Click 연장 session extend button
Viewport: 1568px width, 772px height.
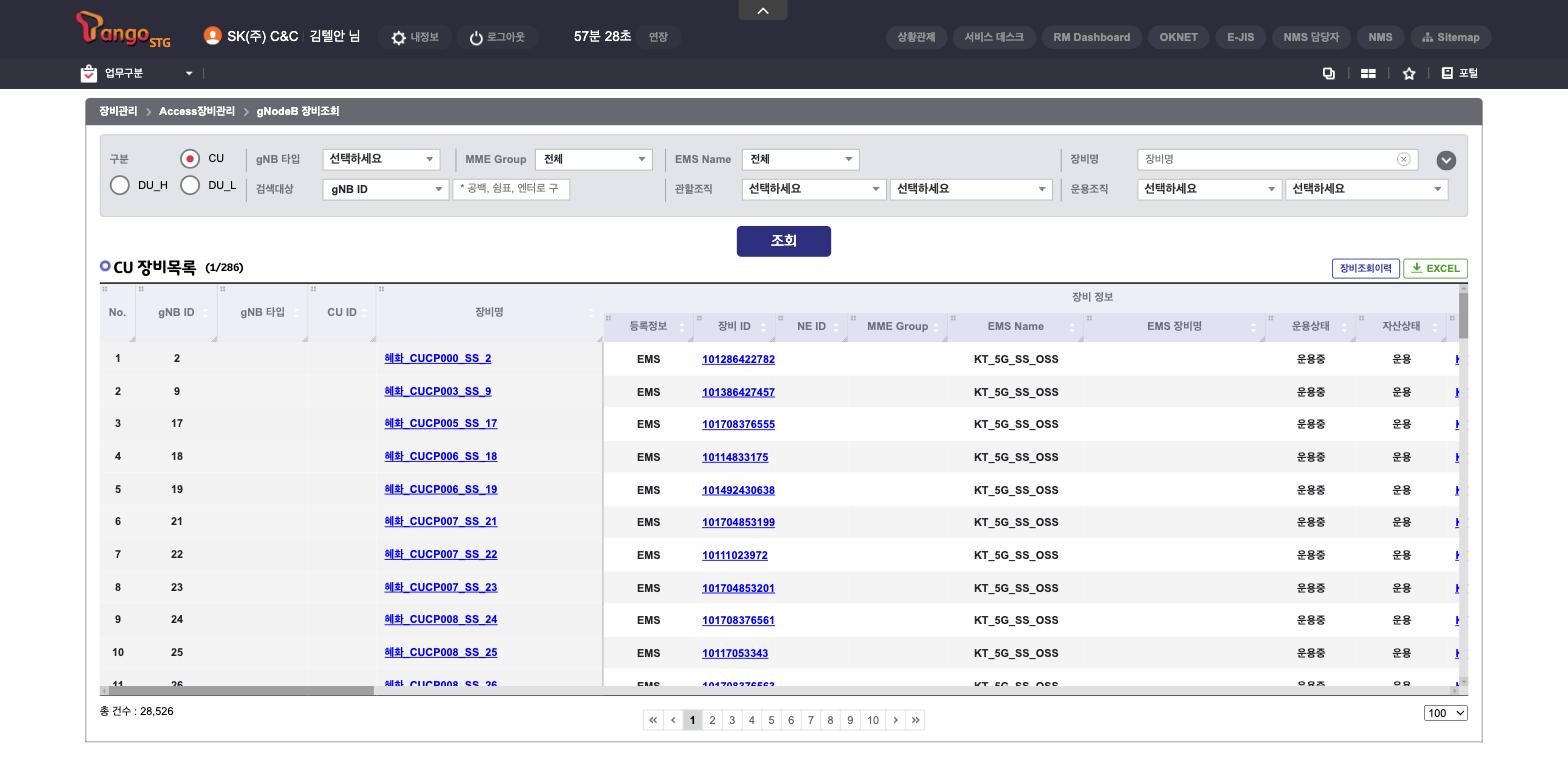(658, 37)
